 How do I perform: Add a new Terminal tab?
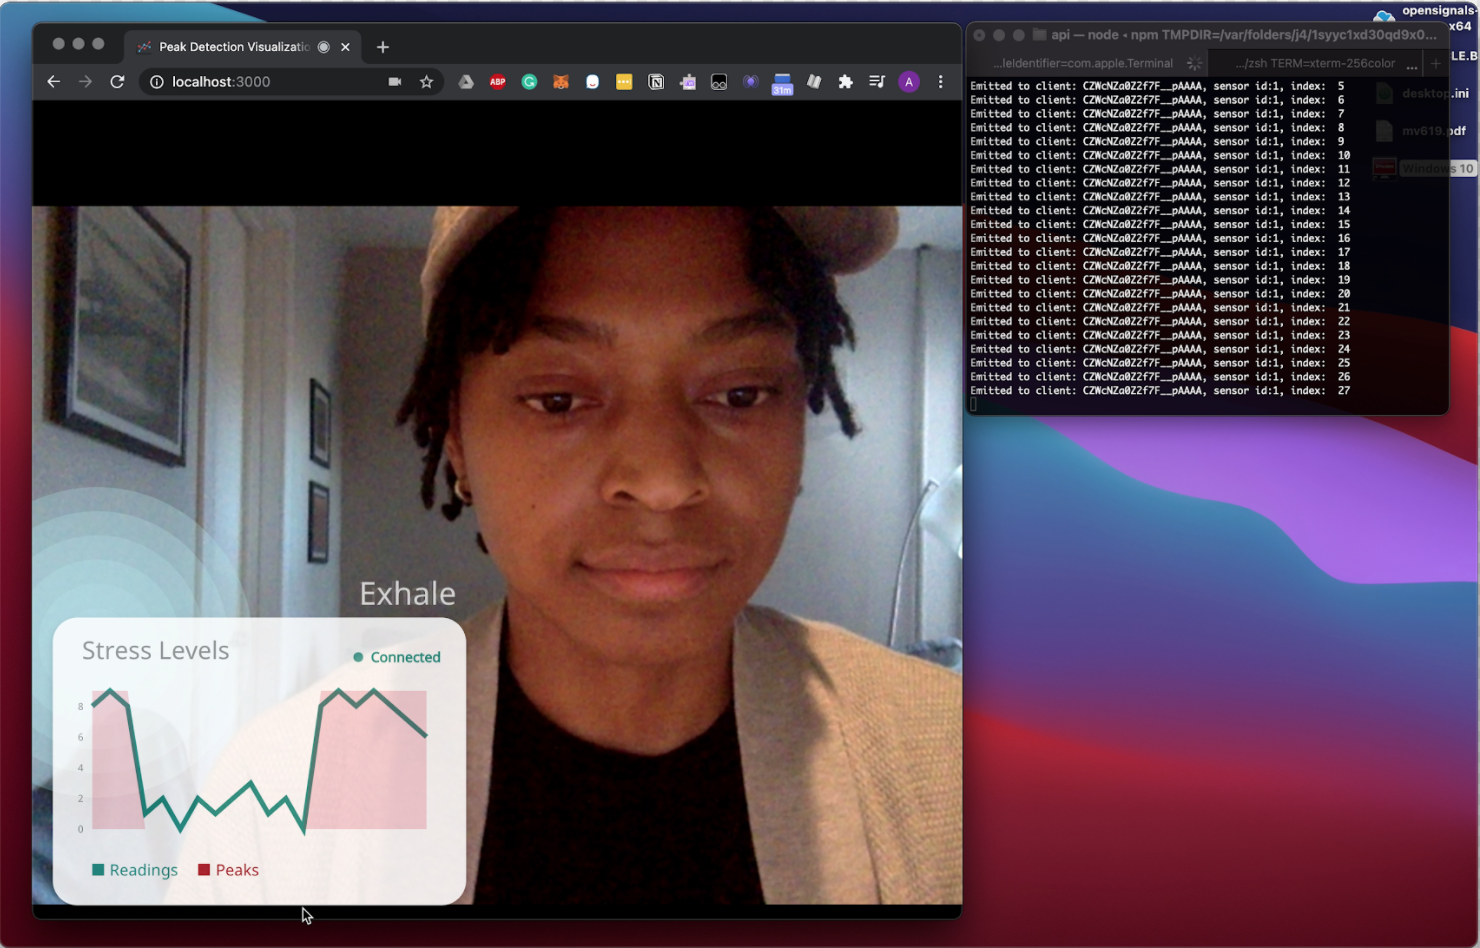click(x=1436, y=63)
